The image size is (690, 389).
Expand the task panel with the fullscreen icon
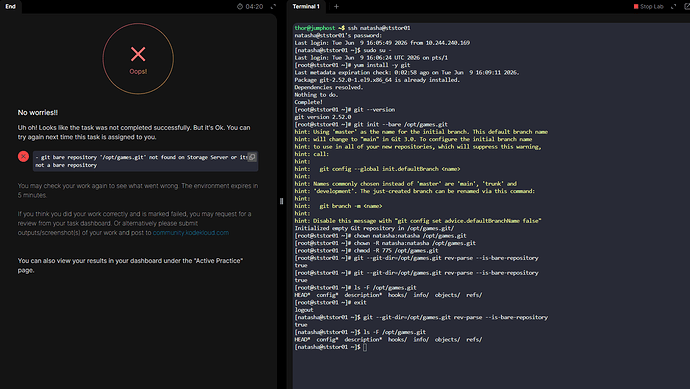(x=273, y=6)
